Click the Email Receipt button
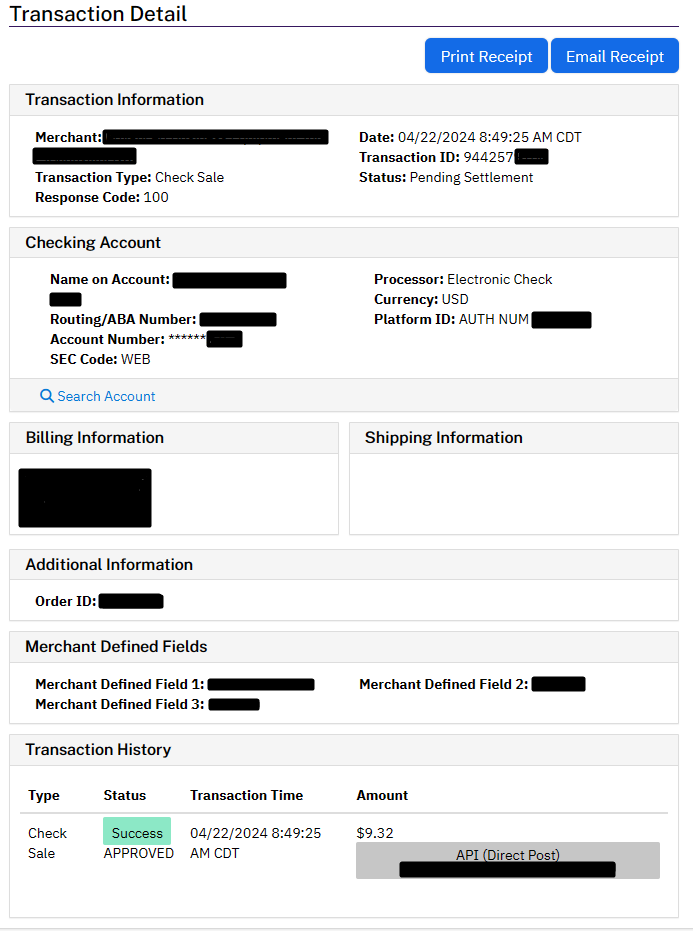 point(615,56)
